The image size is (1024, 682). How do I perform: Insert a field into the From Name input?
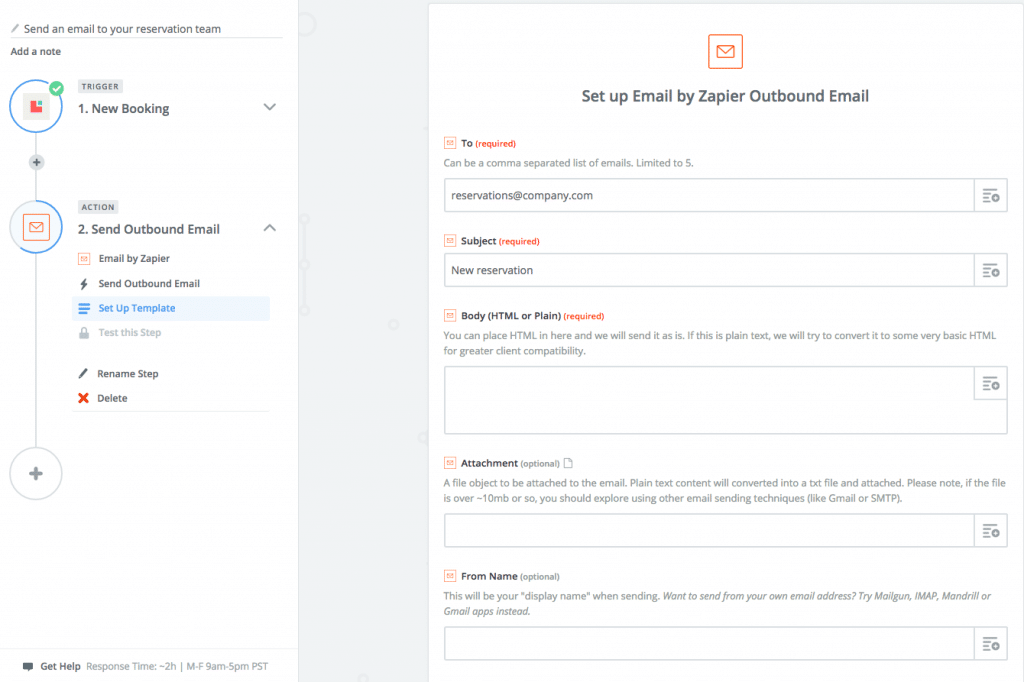[990, 644]
